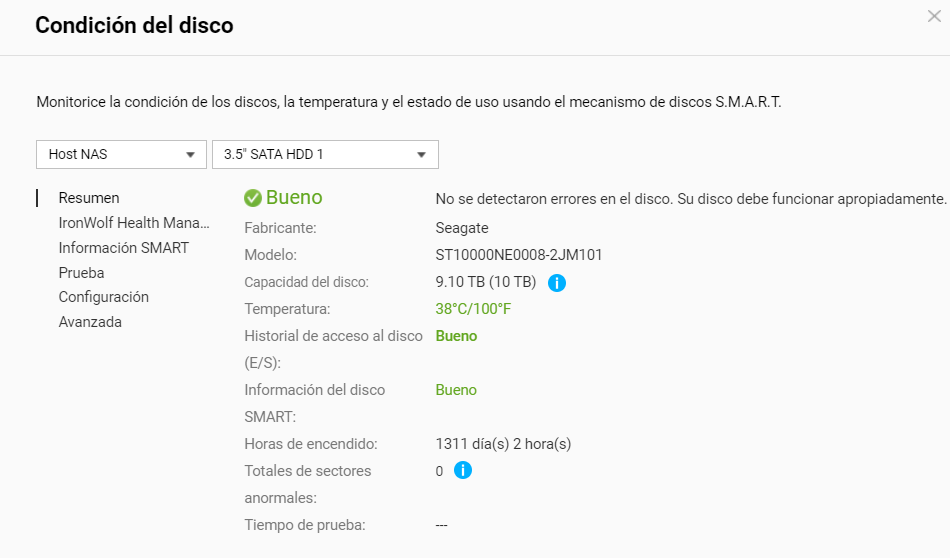950x558 pixels.
Task: Open the Configuración section
Action: (103, 297)
